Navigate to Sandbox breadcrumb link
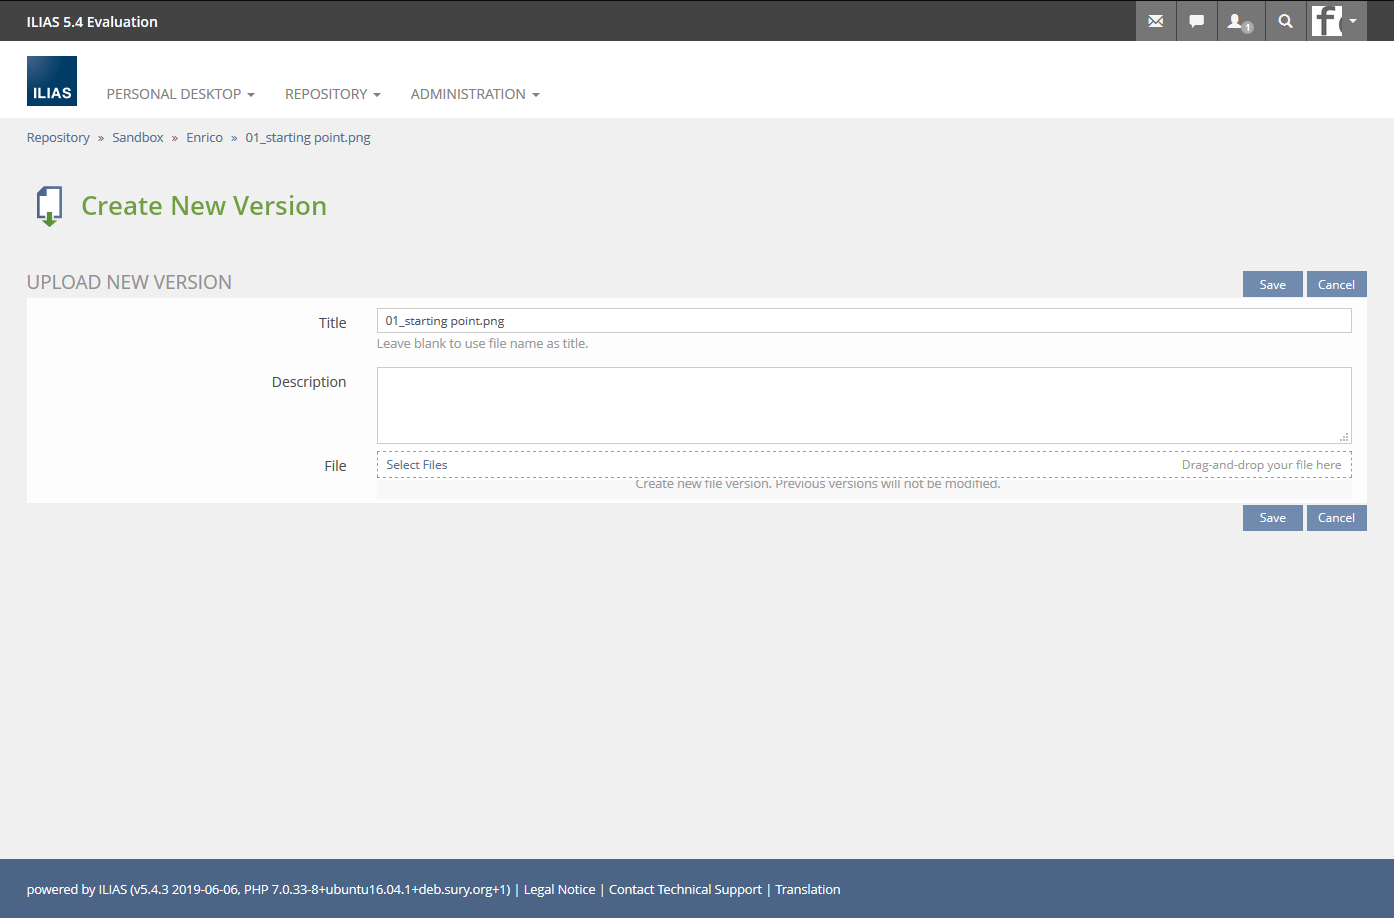This screenshot has width=1394, height=918. (138, 138)
